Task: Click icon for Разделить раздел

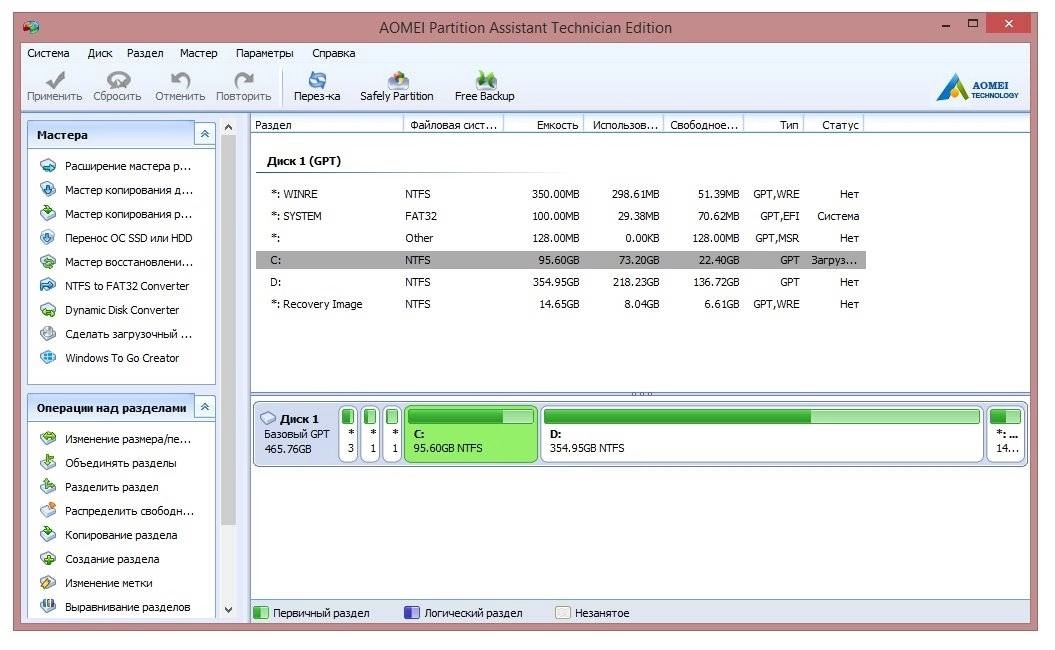Action: (x=48, y=486)
